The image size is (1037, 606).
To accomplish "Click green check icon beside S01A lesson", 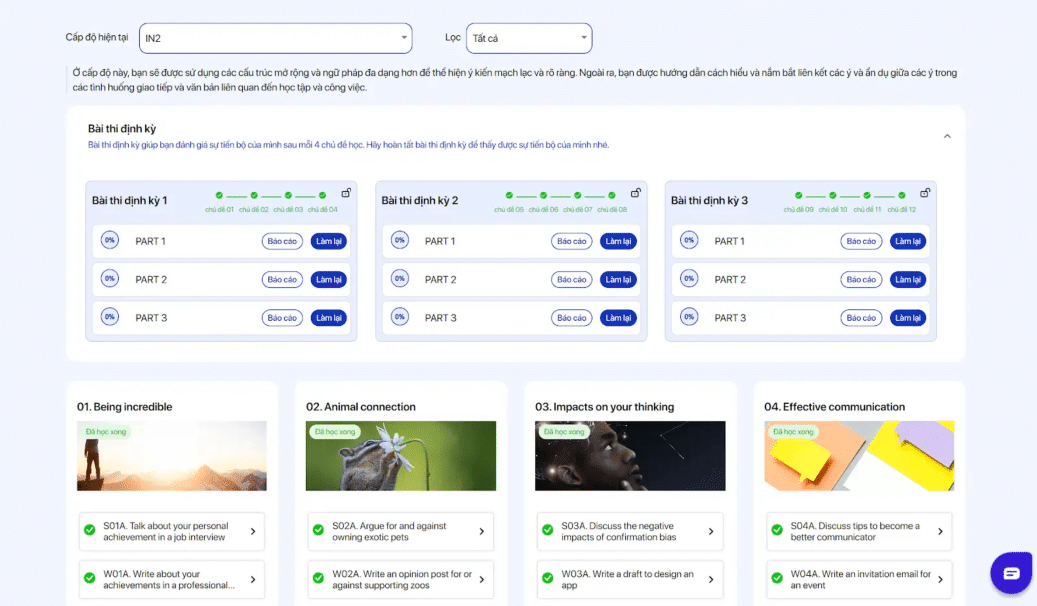I will 89,531.
